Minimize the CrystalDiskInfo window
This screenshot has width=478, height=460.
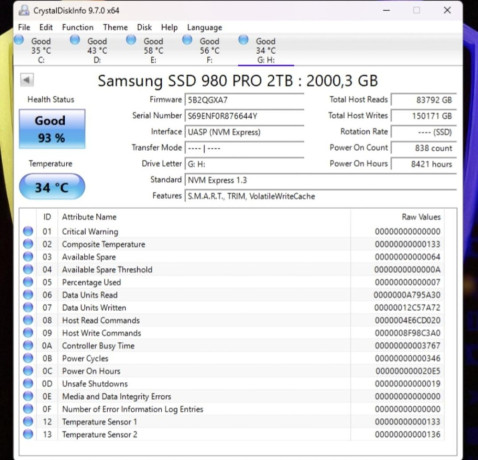click(386, 10)
